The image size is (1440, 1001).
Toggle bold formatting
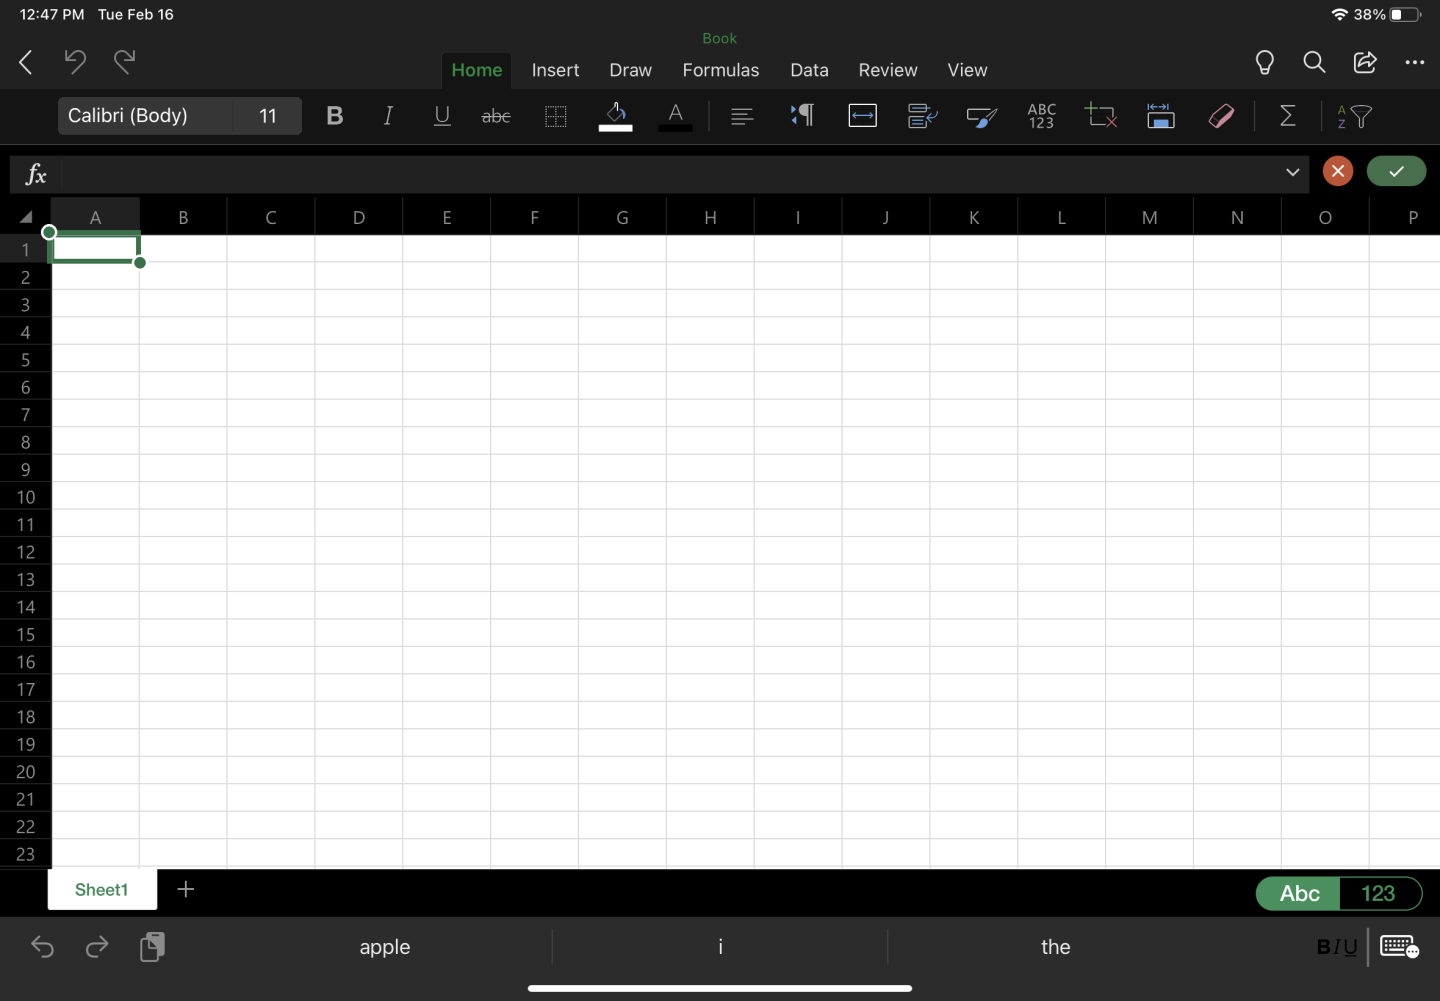(334, 116)
